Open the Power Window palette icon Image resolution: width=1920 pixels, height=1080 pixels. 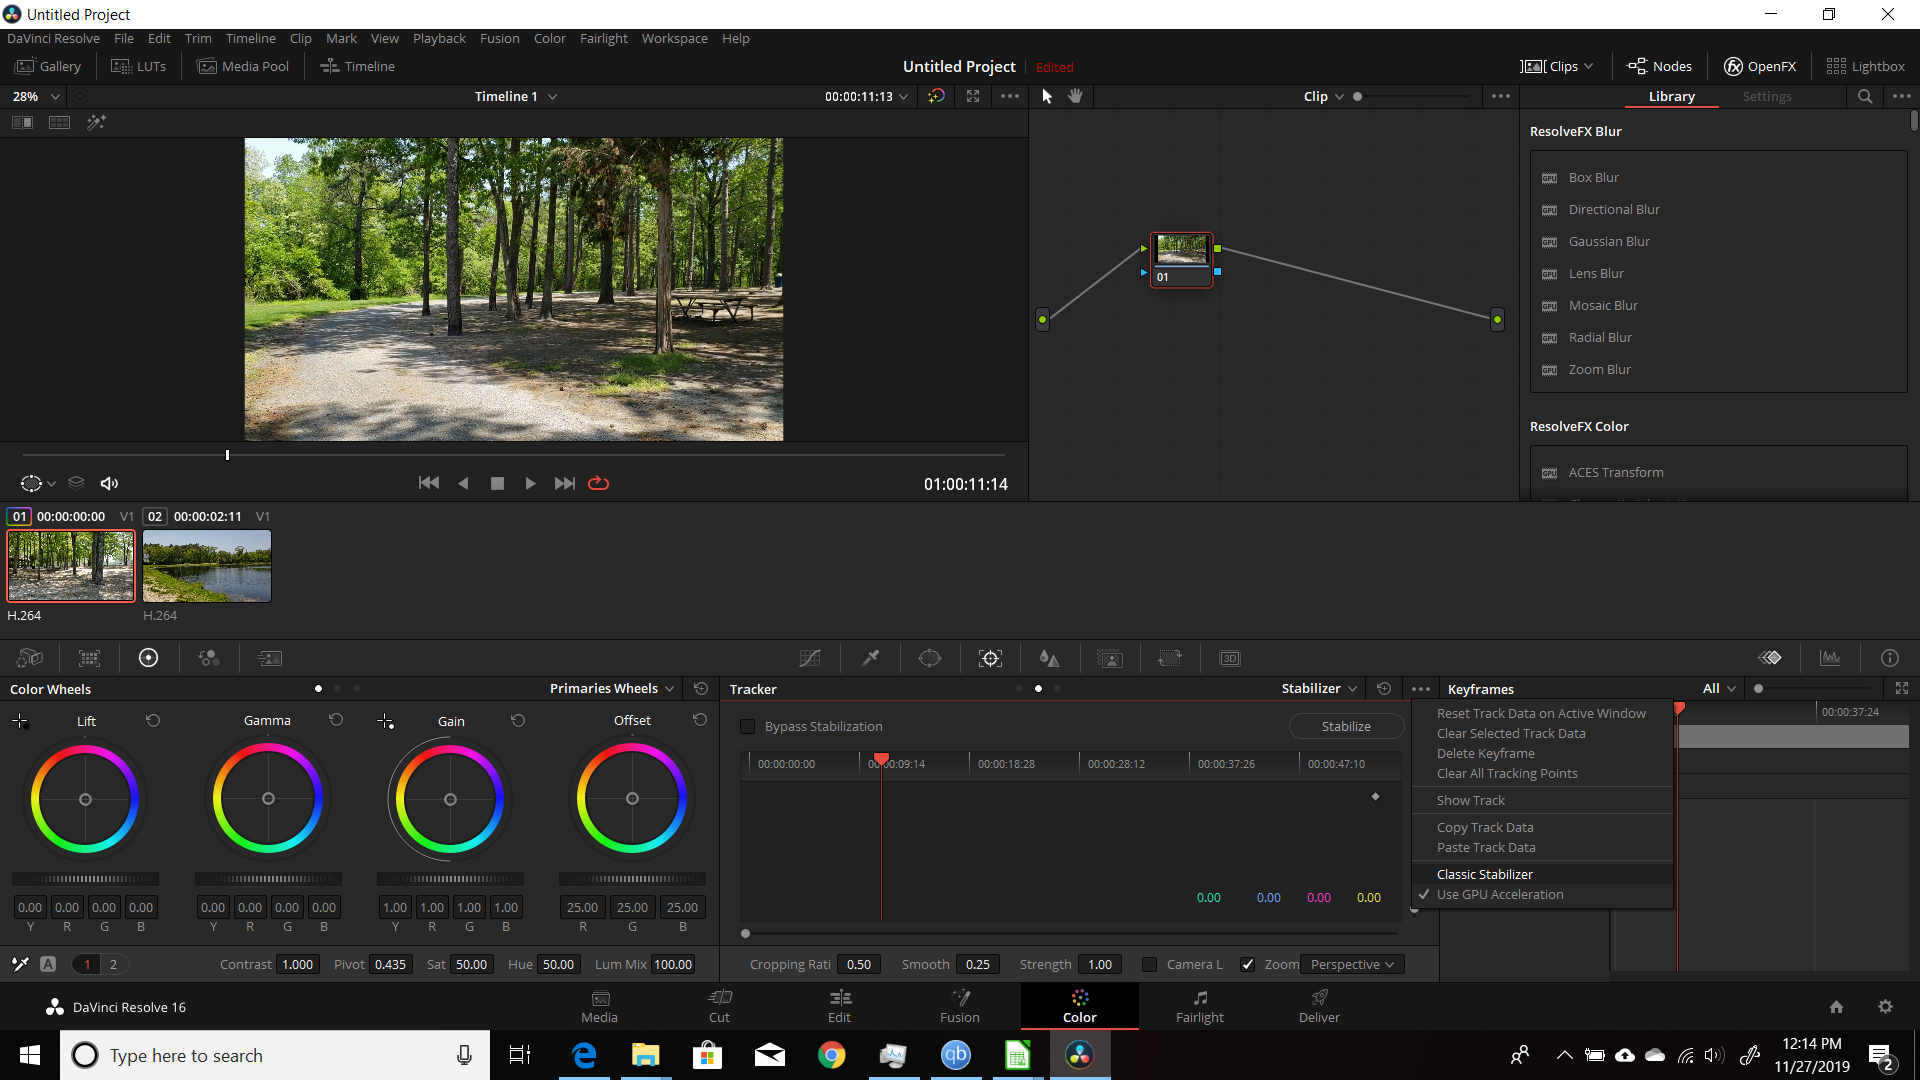coord(930,658)
